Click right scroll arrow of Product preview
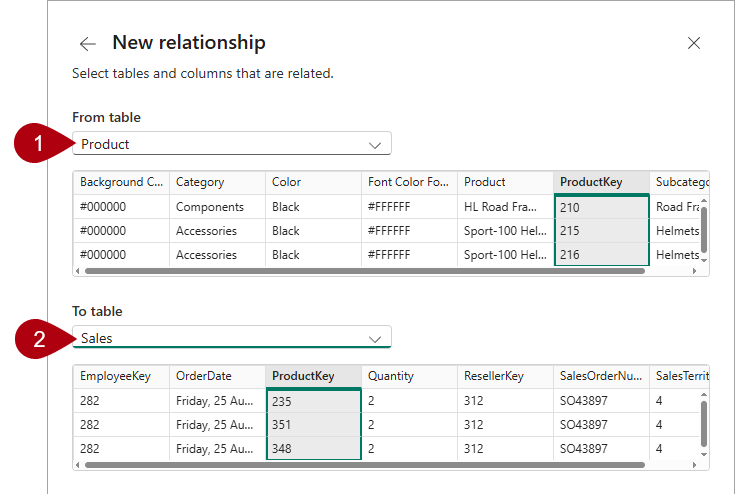The height and width of the screenshot is (494, 735). point(695,271)
